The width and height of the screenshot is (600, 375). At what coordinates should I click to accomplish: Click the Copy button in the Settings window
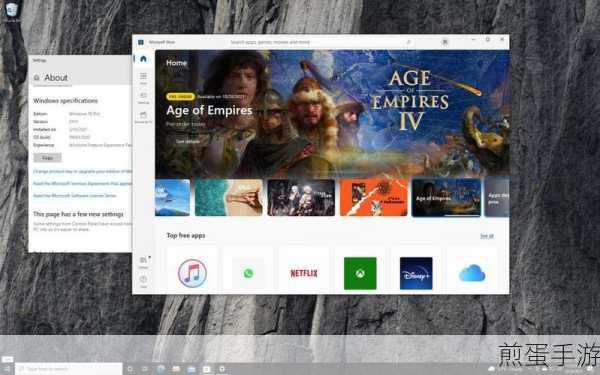[47, 158]
